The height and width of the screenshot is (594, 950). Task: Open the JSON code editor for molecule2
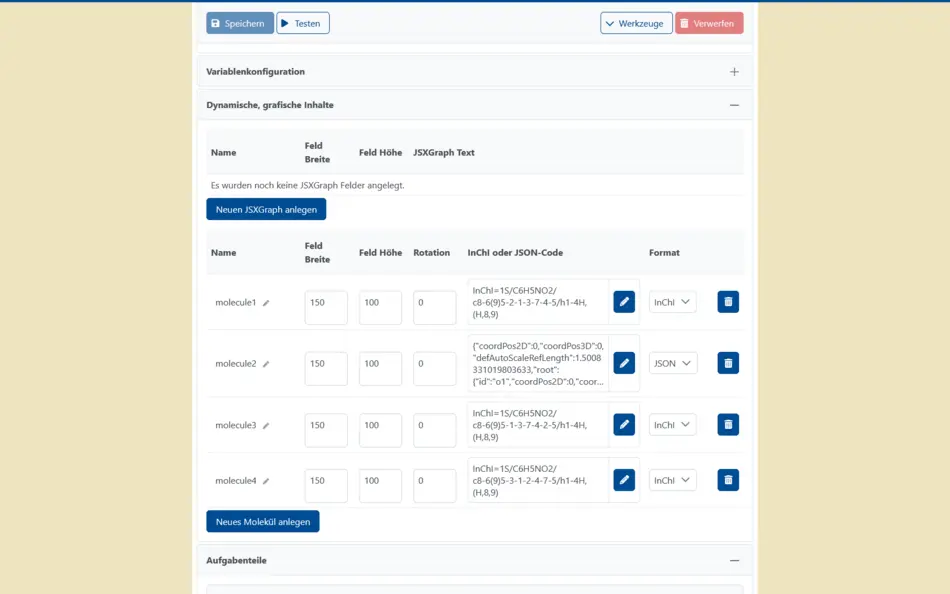624,363
